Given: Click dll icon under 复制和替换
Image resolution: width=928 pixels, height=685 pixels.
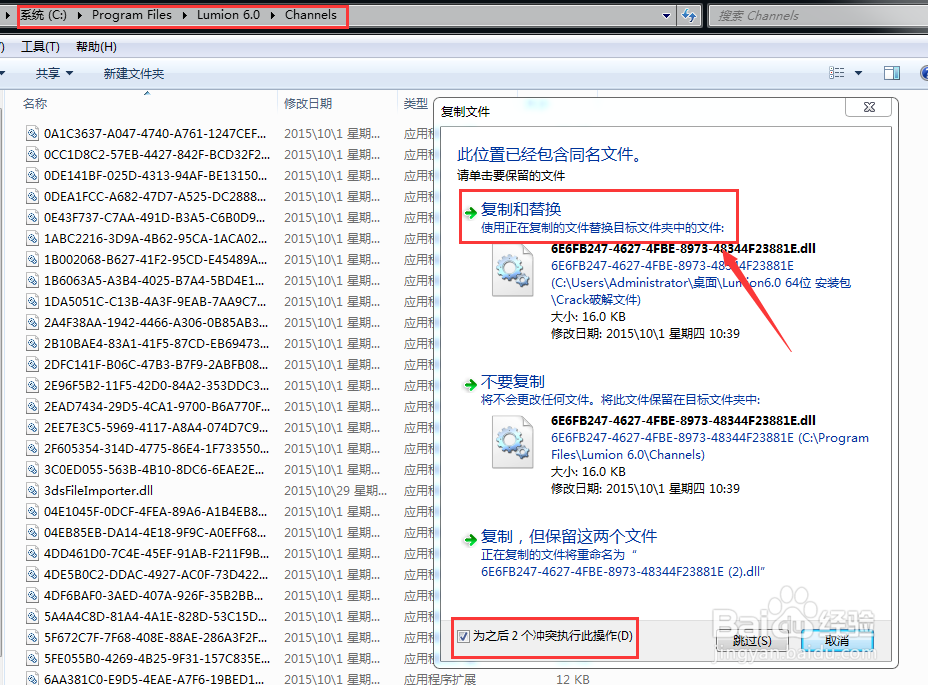Looking at the screenshot, I should 513,271.
